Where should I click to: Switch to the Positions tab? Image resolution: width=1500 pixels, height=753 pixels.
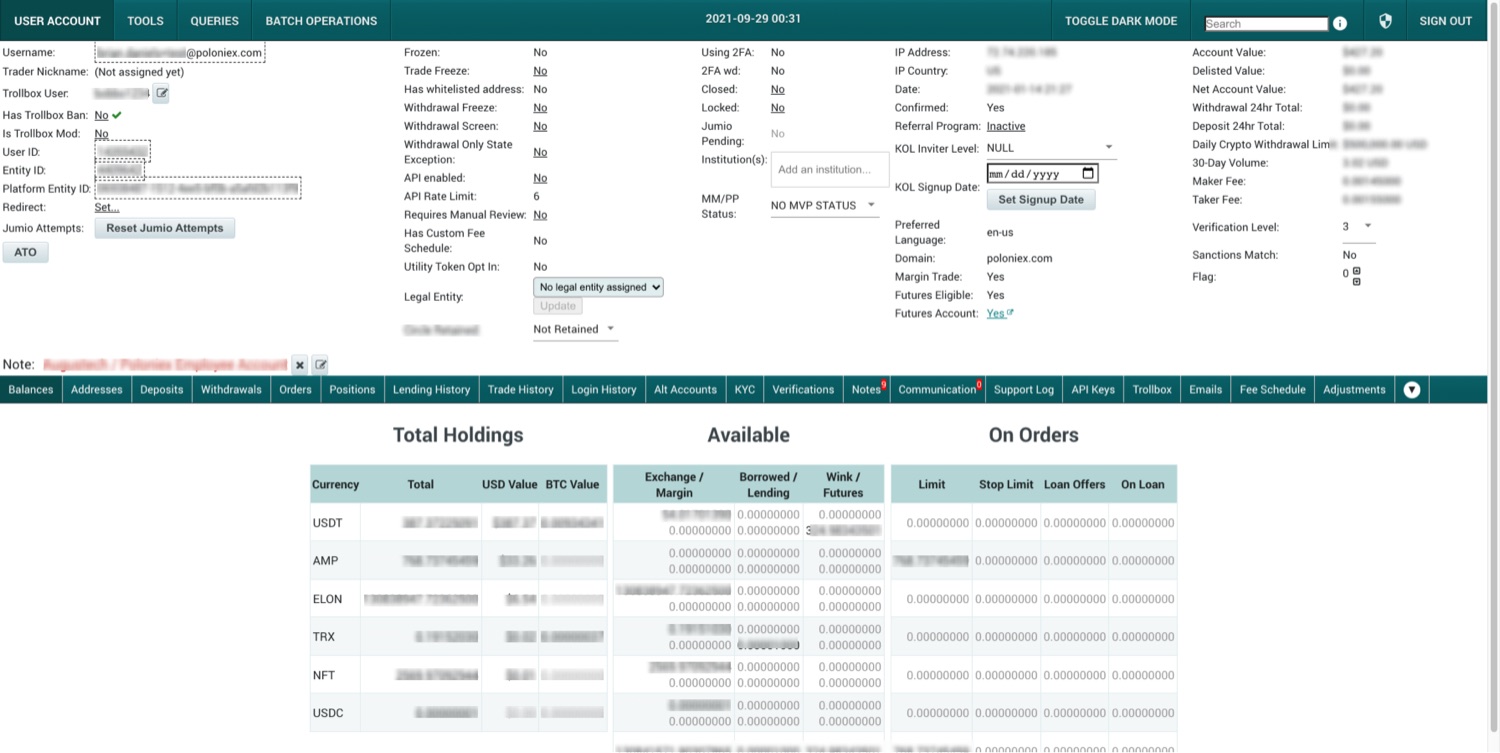coord(352,390)
